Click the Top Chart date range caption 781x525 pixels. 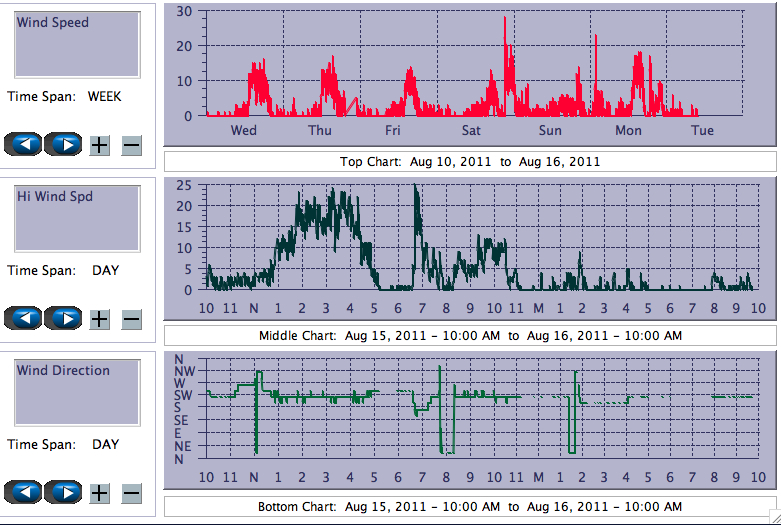pyautogui.click(x=470, y=161)
